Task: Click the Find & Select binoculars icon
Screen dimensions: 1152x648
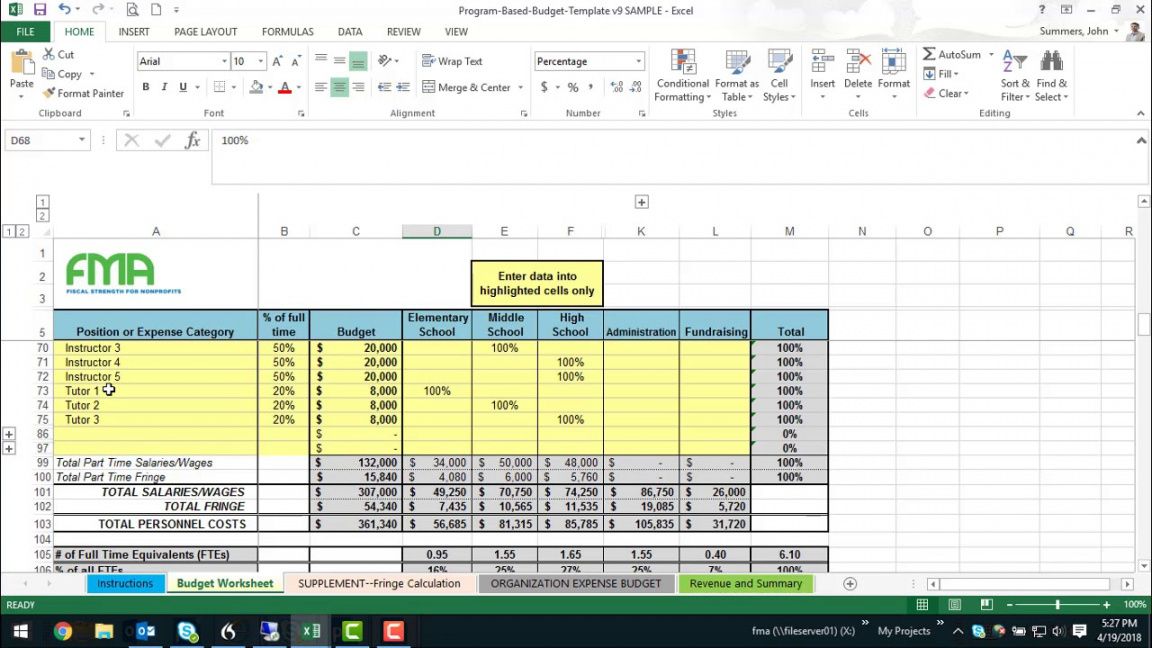Action: click(1051, 62)
